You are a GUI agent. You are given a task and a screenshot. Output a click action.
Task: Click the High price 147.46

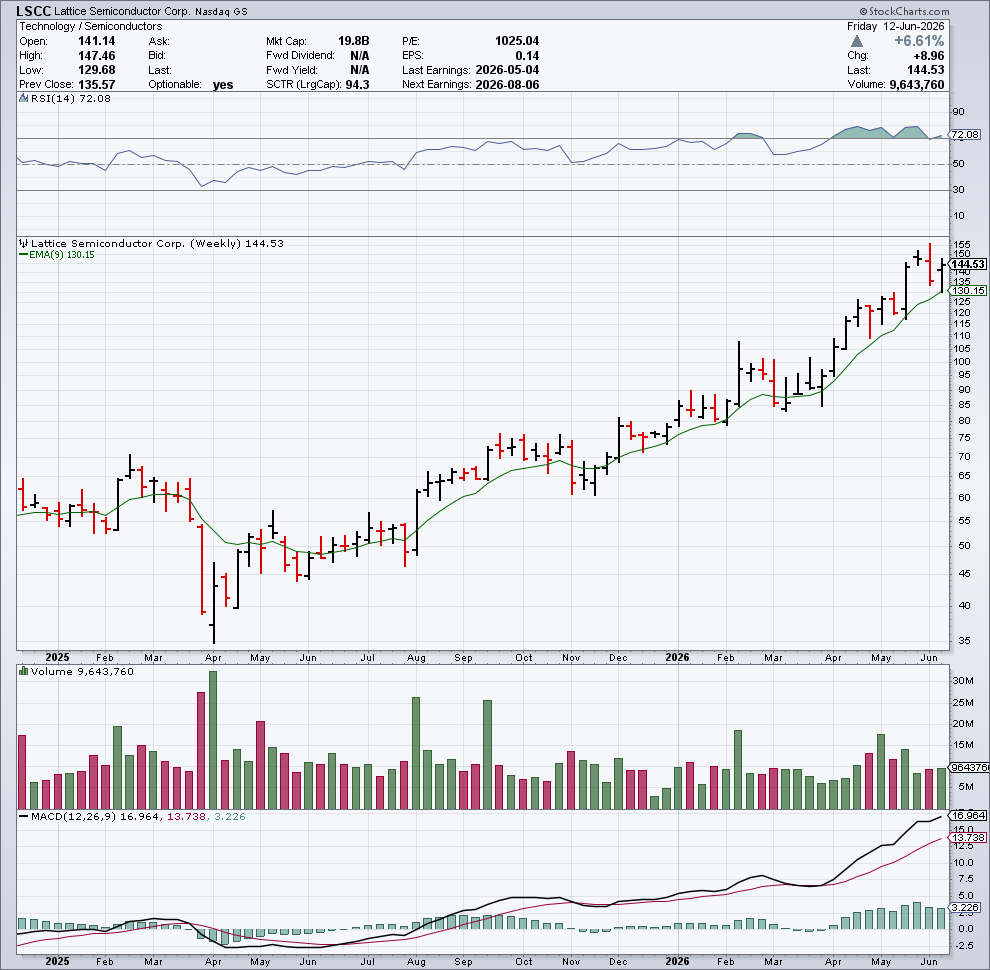[x=97, y=56]
